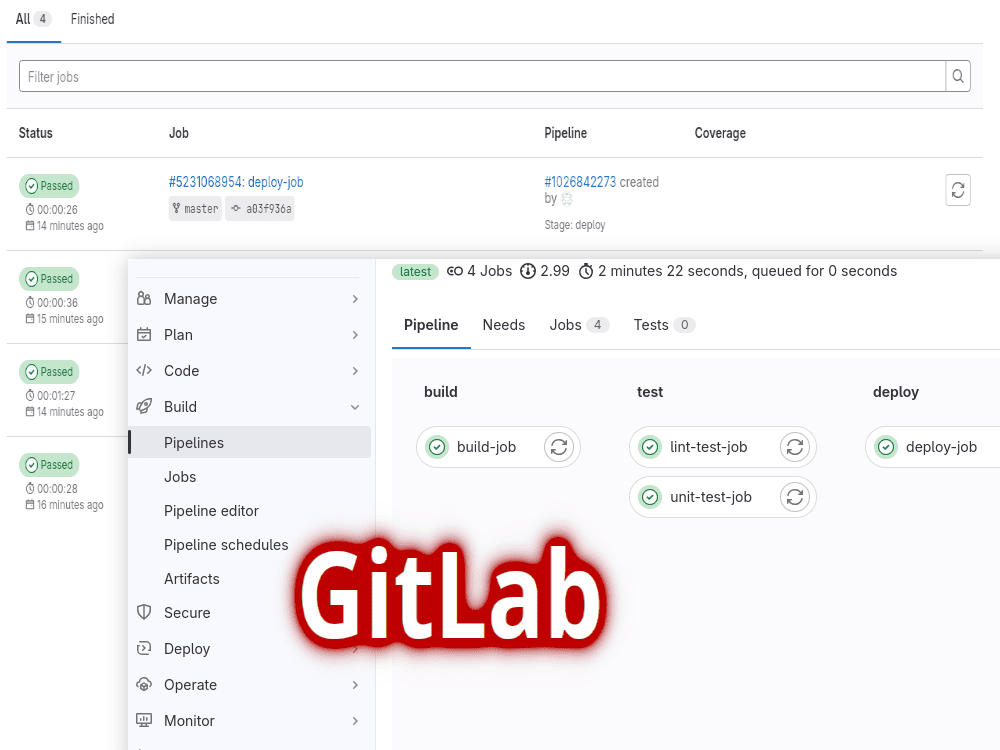Click the Operate sidebar icon
This screenshot has height=750, width=1000.
144,684
